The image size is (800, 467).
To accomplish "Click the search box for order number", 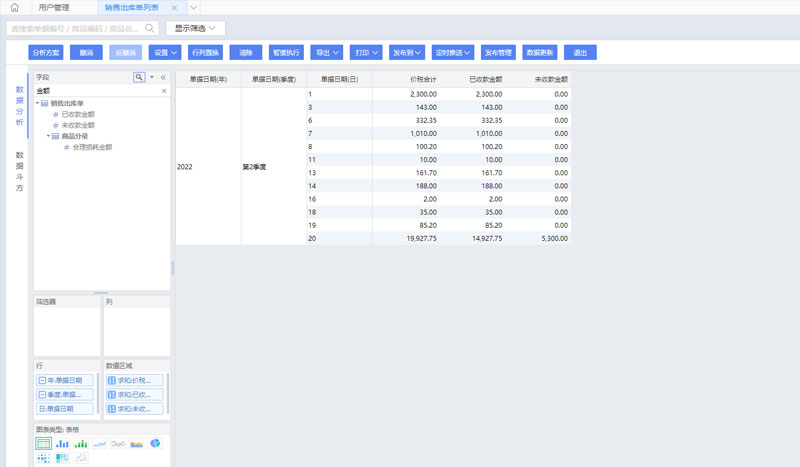I will [82, 29].
